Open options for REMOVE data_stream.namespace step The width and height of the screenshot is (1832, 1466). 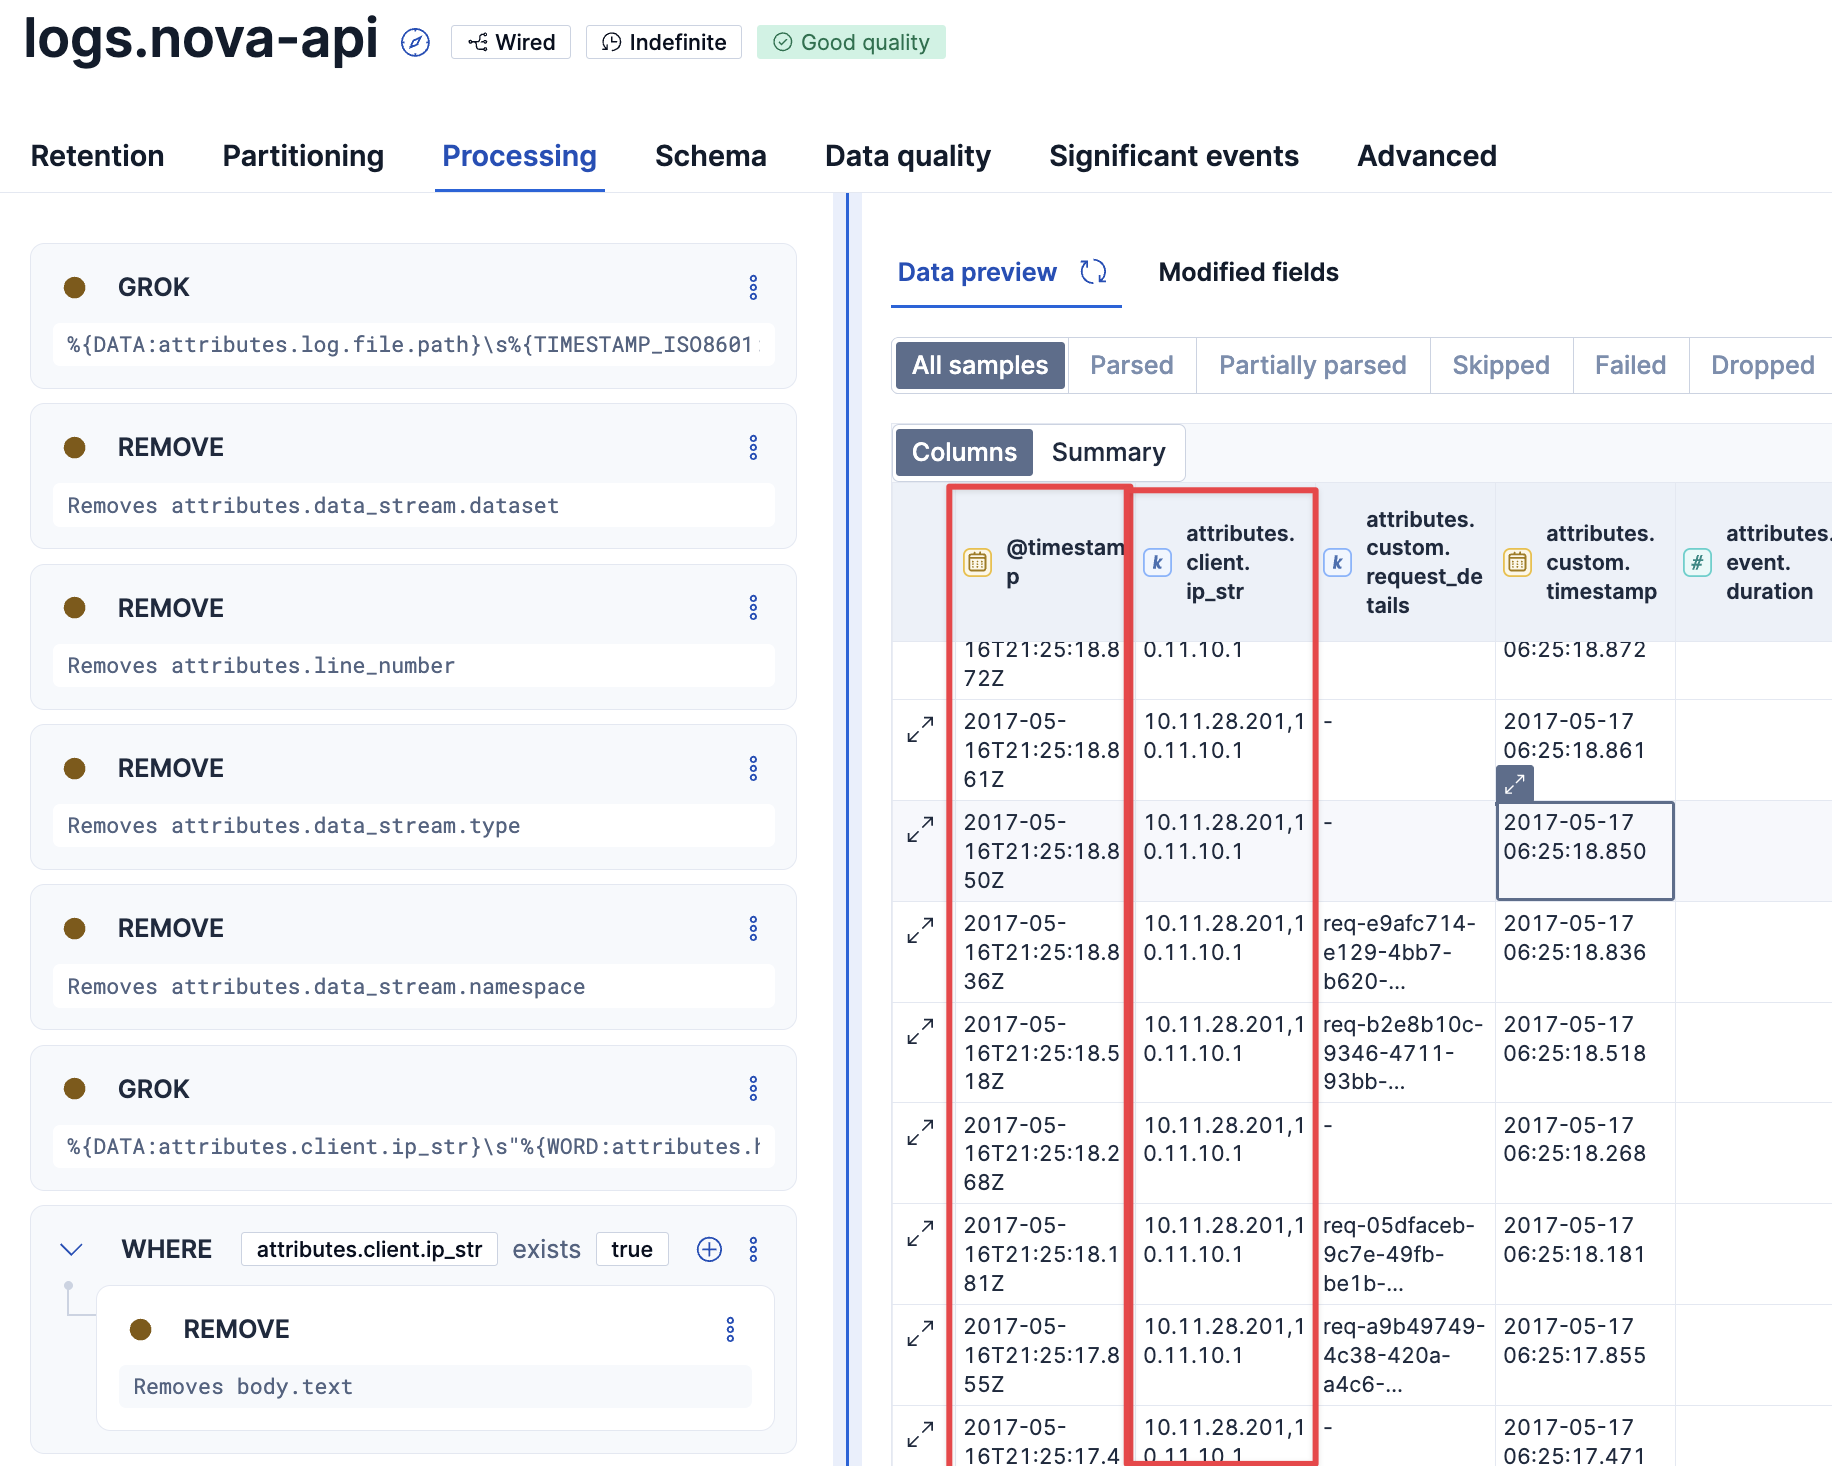point(754,929)
